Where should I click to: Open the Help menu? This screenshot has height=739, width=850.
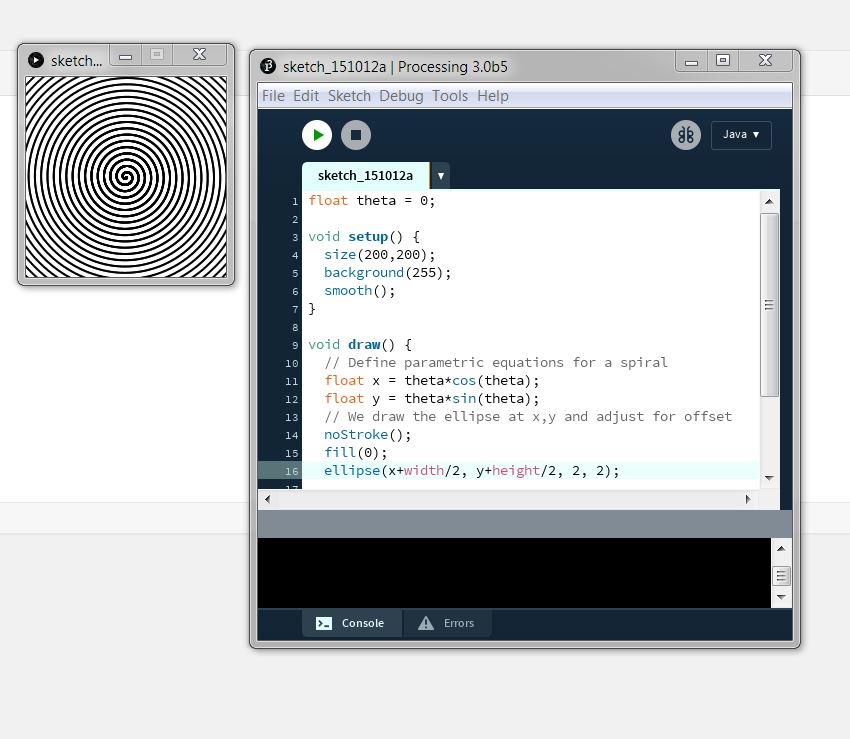coord(493,96)
